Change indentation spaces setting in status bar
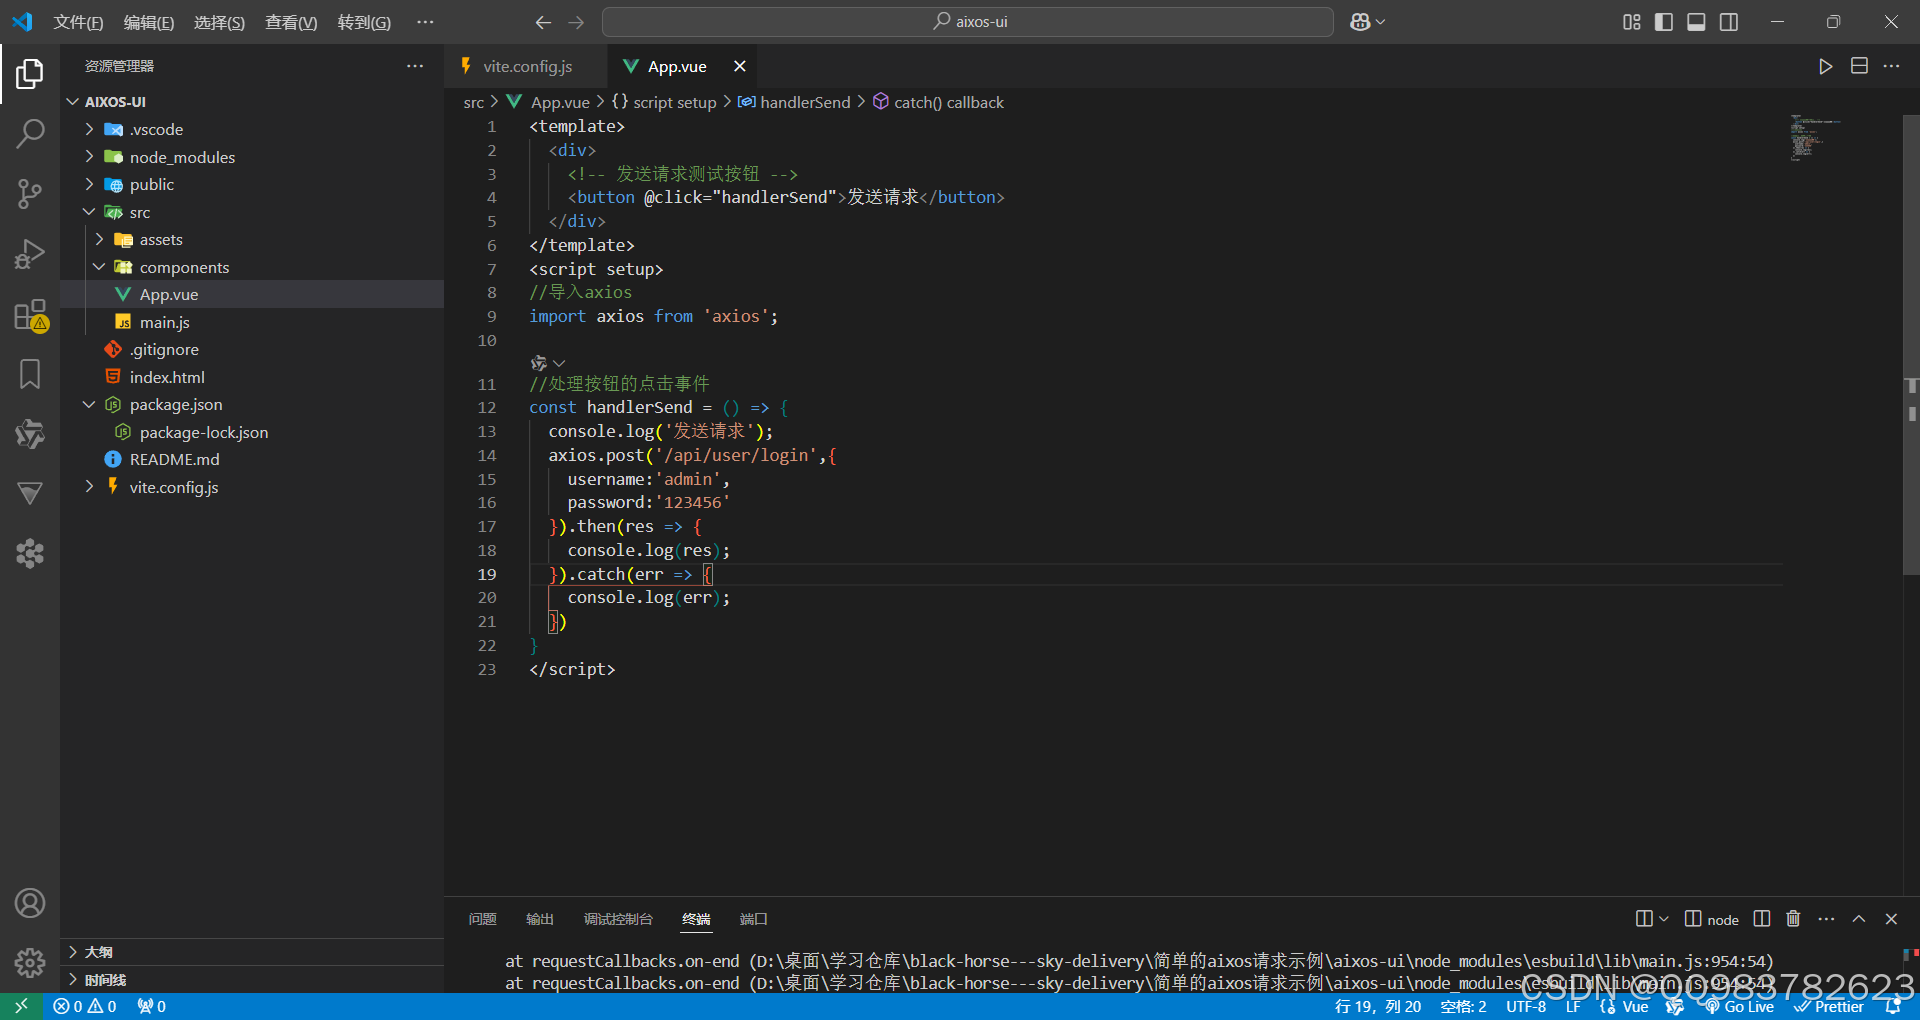Viewport: 1920px width, 1020px height. pyautogui.click(x=1463, y=1007)
